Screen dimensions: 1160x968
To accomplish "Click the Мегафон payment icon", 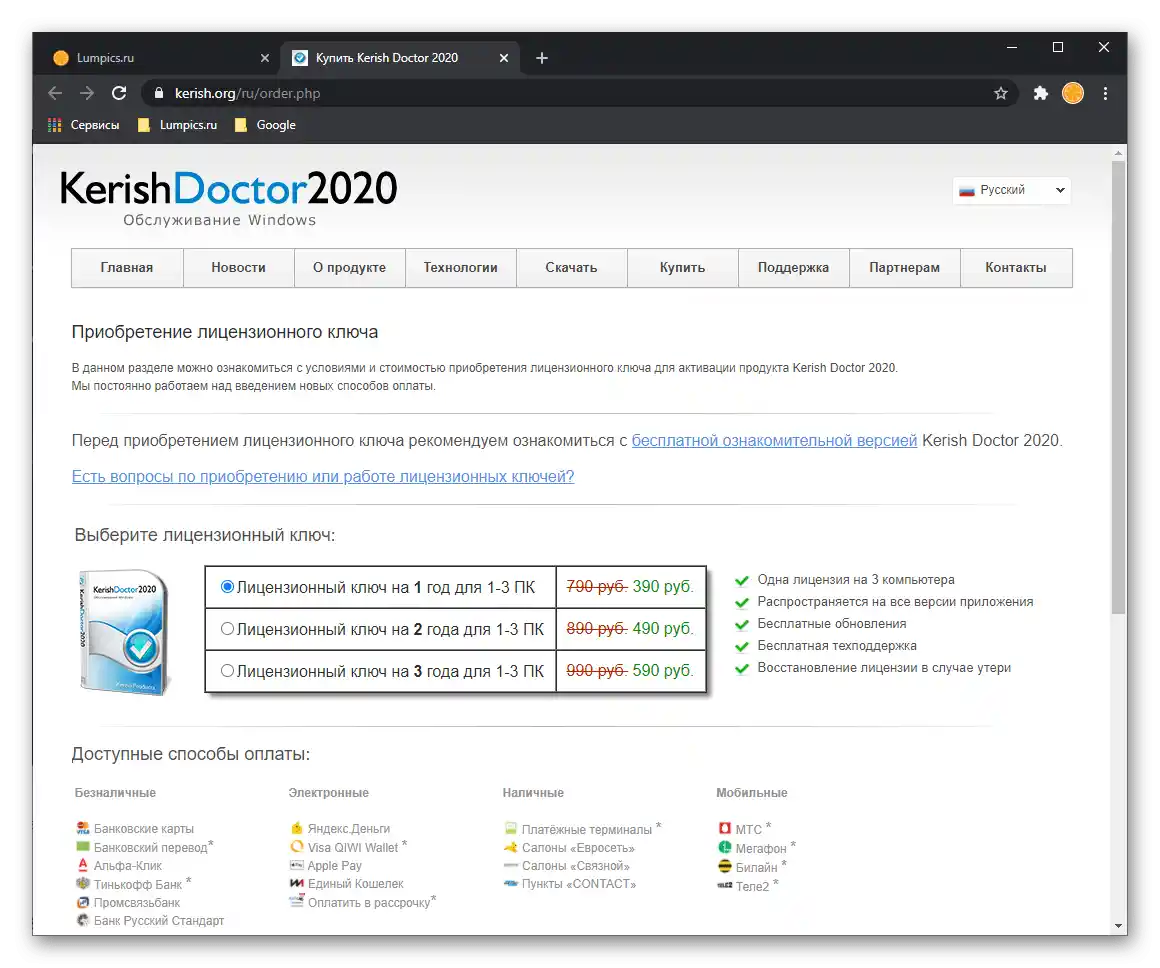I will 724,847.
